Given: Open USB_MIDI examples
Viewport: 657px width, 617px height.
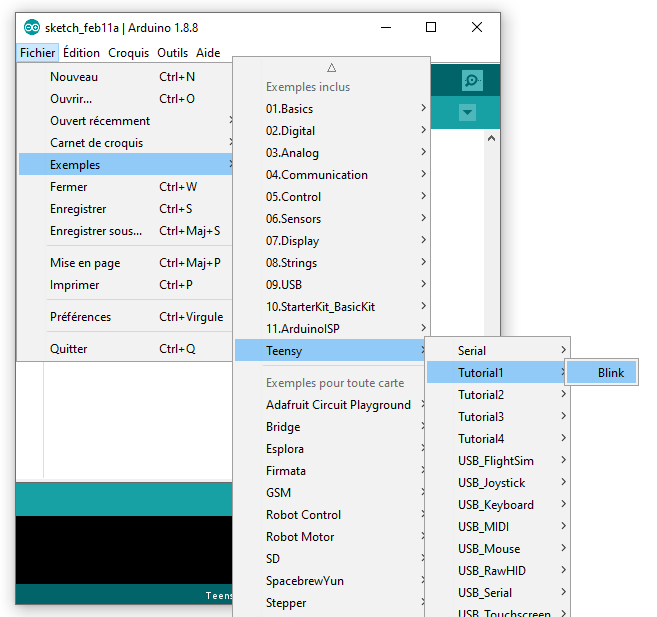Looking at the screenshot, I should click(x=497, y=527).
